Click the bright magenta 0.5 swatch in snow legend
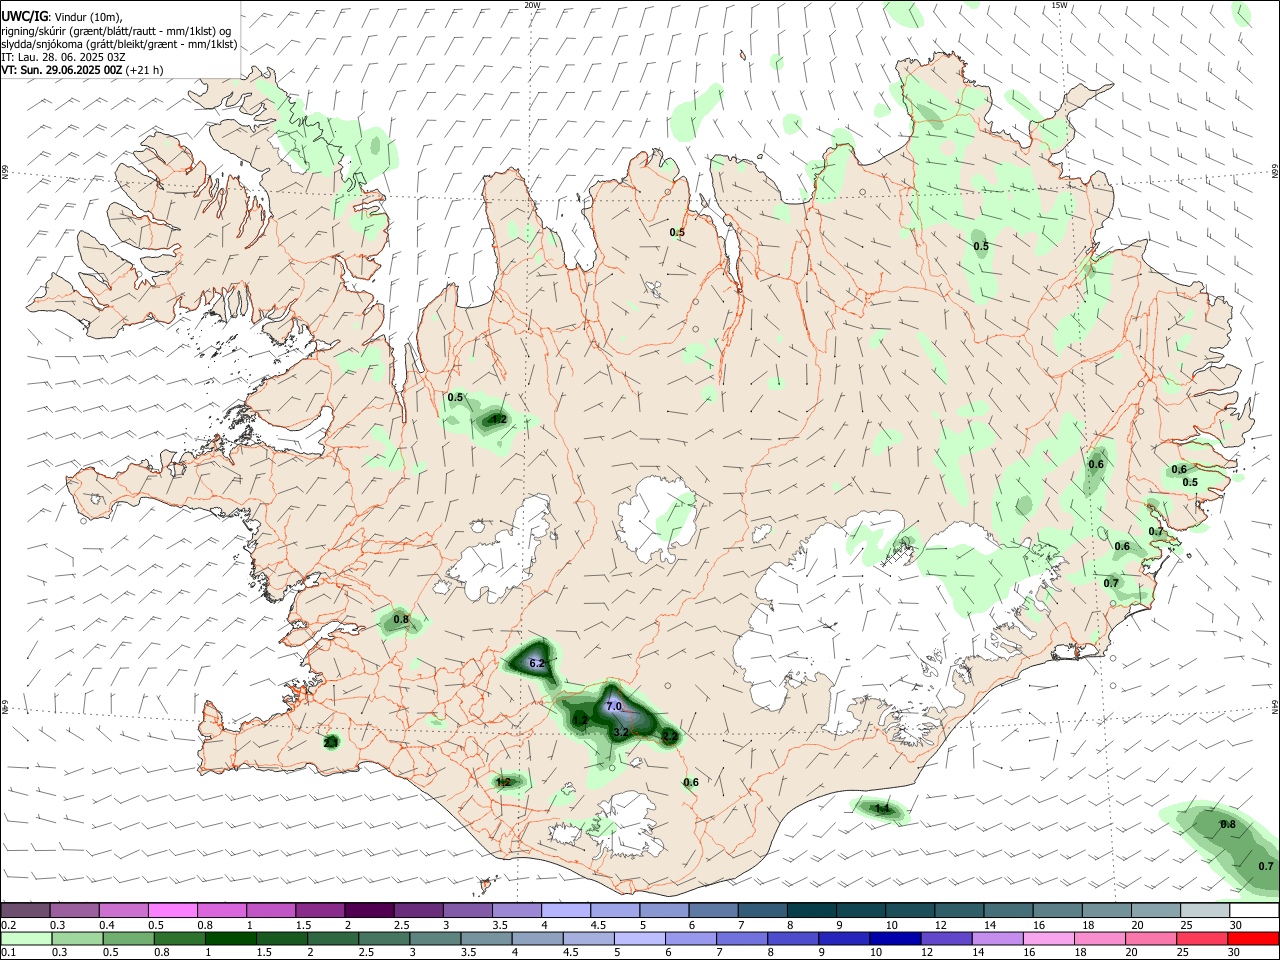The image size is (1280, 960). coord(174,910)
